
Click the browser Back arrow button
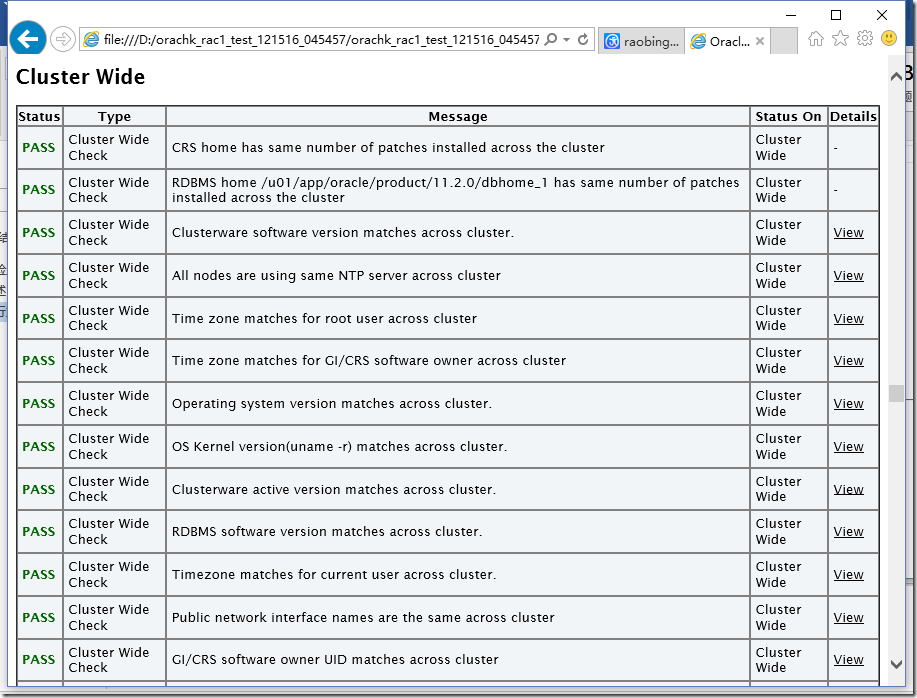28,39
